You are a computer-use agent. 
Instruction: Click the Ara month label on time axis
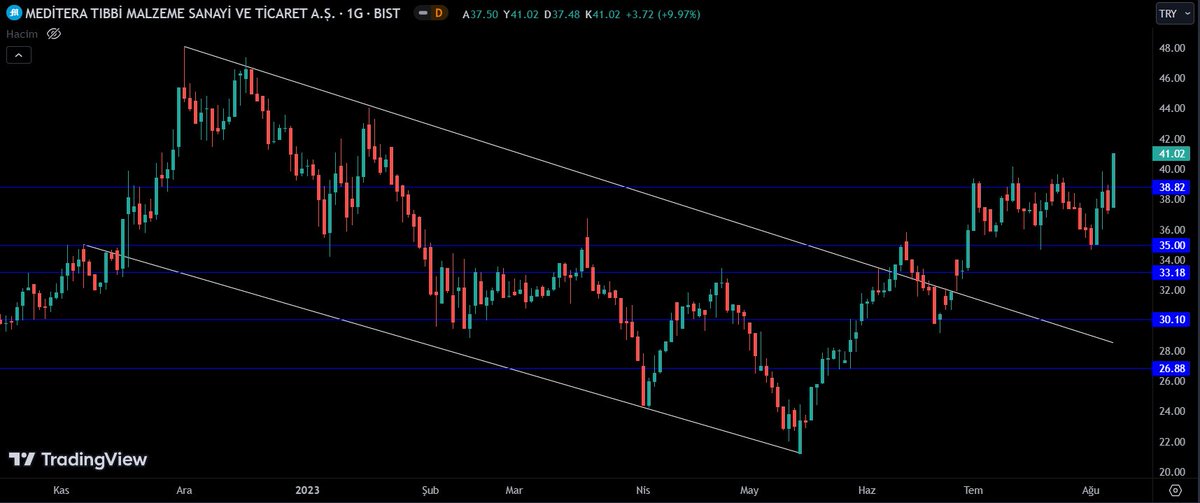tap(184, 491)
